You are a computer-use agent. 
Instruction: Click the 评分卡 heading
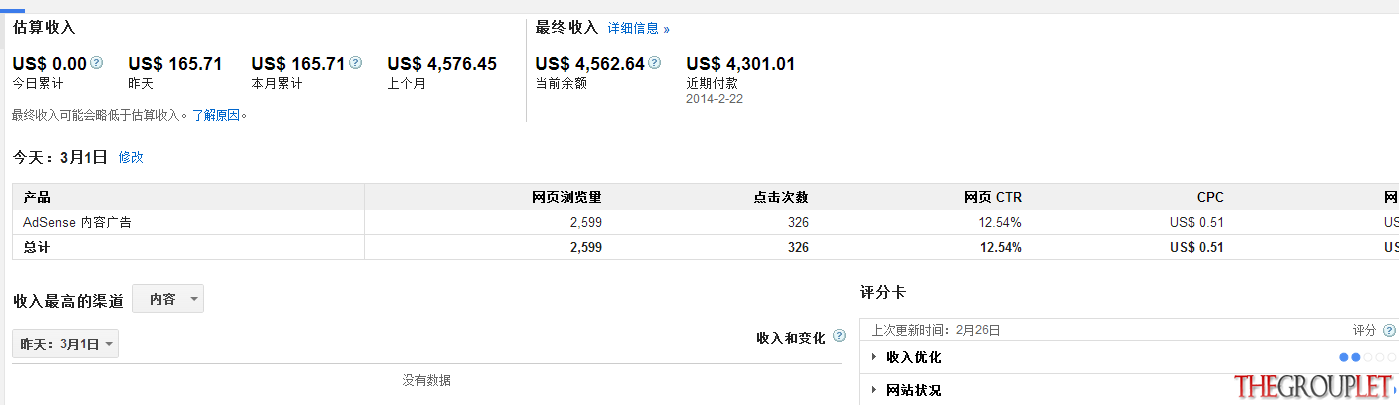[x=883, y=293]
